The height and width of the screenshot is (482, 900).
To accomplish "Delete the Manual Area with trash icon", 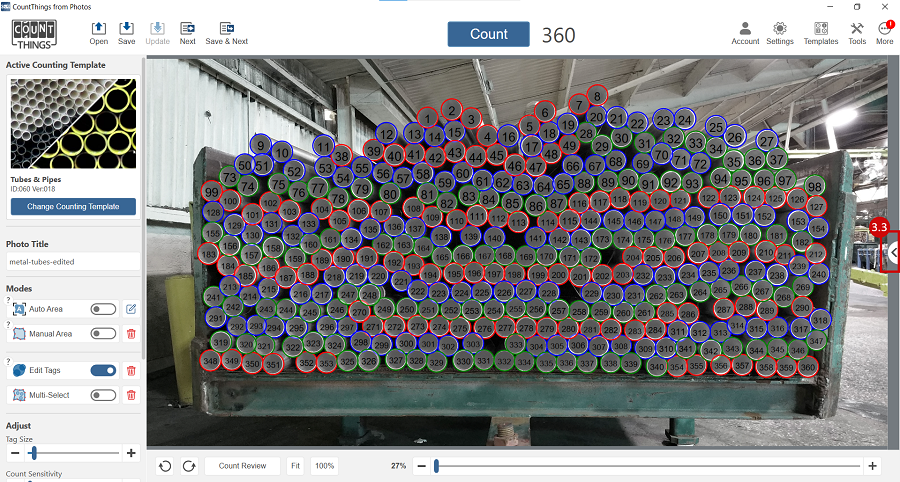I will [130, 334].
